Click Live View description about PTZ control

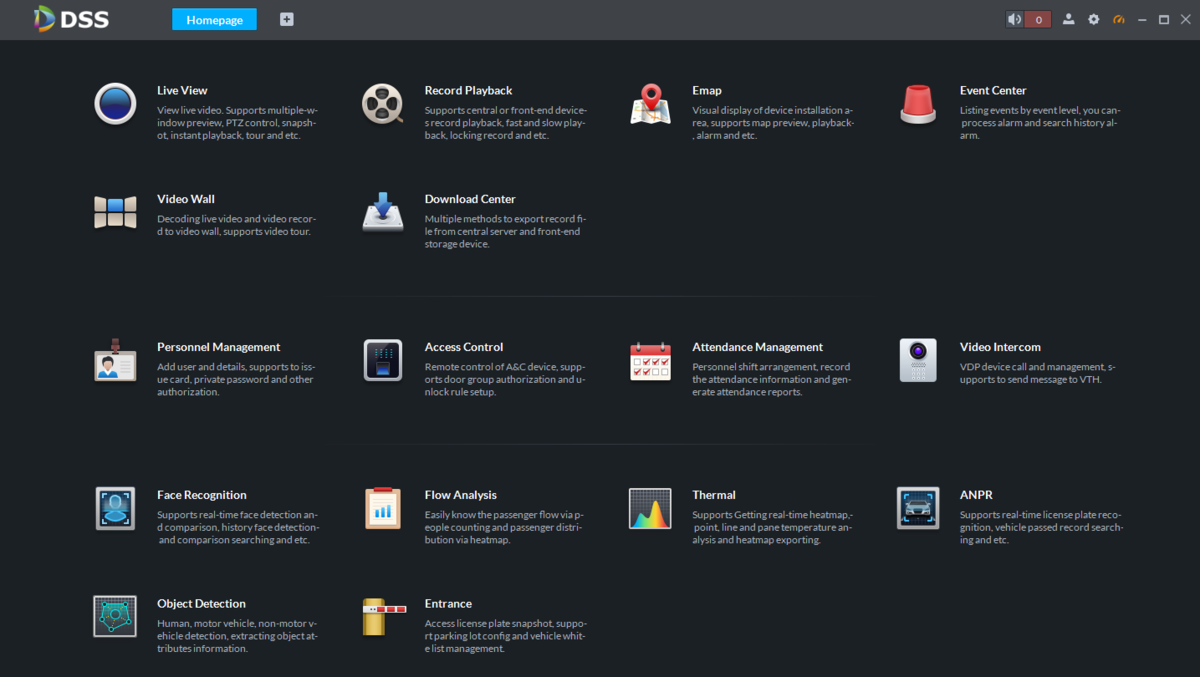tap(237, 123)
